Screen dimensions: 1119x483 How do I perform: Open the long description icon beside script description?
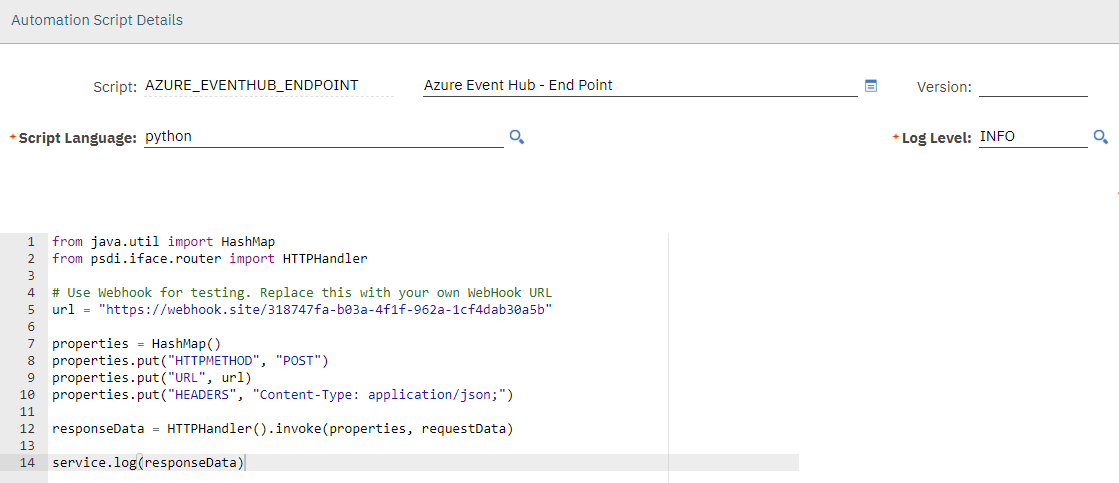pyautogui.click(x=871, y=86)
